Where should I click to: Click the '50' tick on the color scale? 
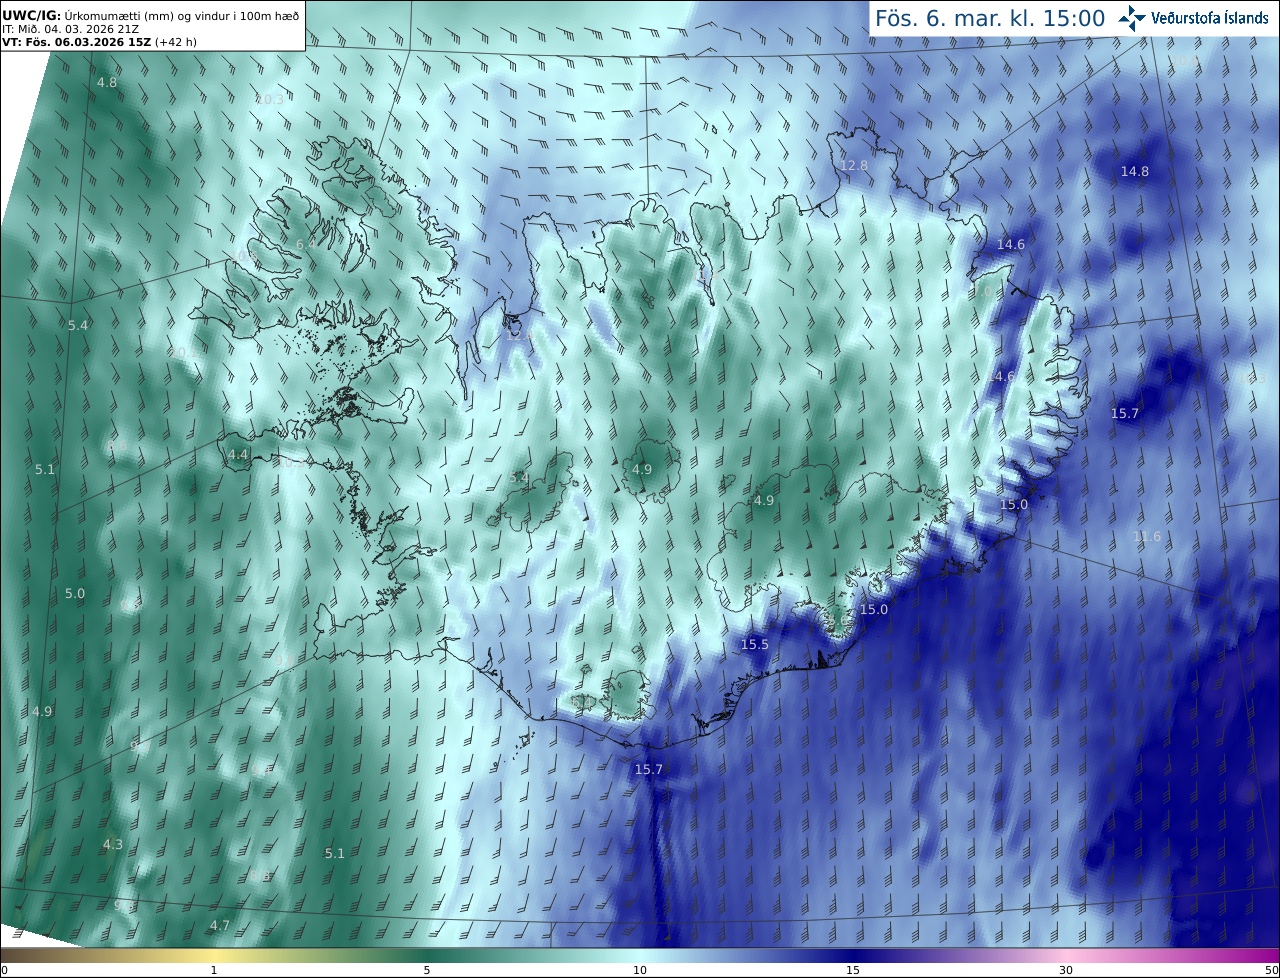[x=1271, y=970]
